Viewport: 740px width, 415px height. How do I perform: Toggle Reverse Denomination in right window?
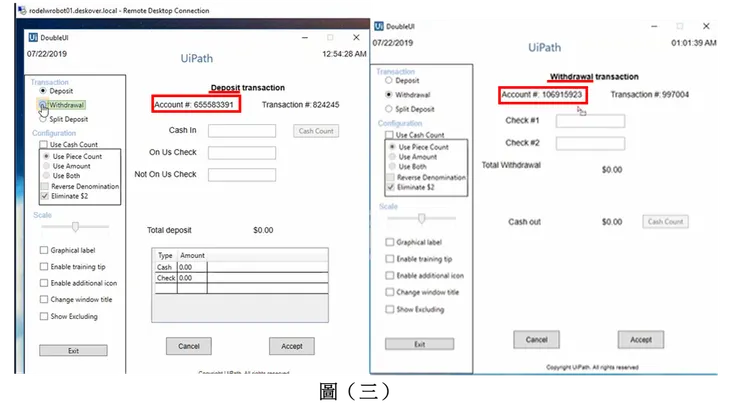point(391,177)
